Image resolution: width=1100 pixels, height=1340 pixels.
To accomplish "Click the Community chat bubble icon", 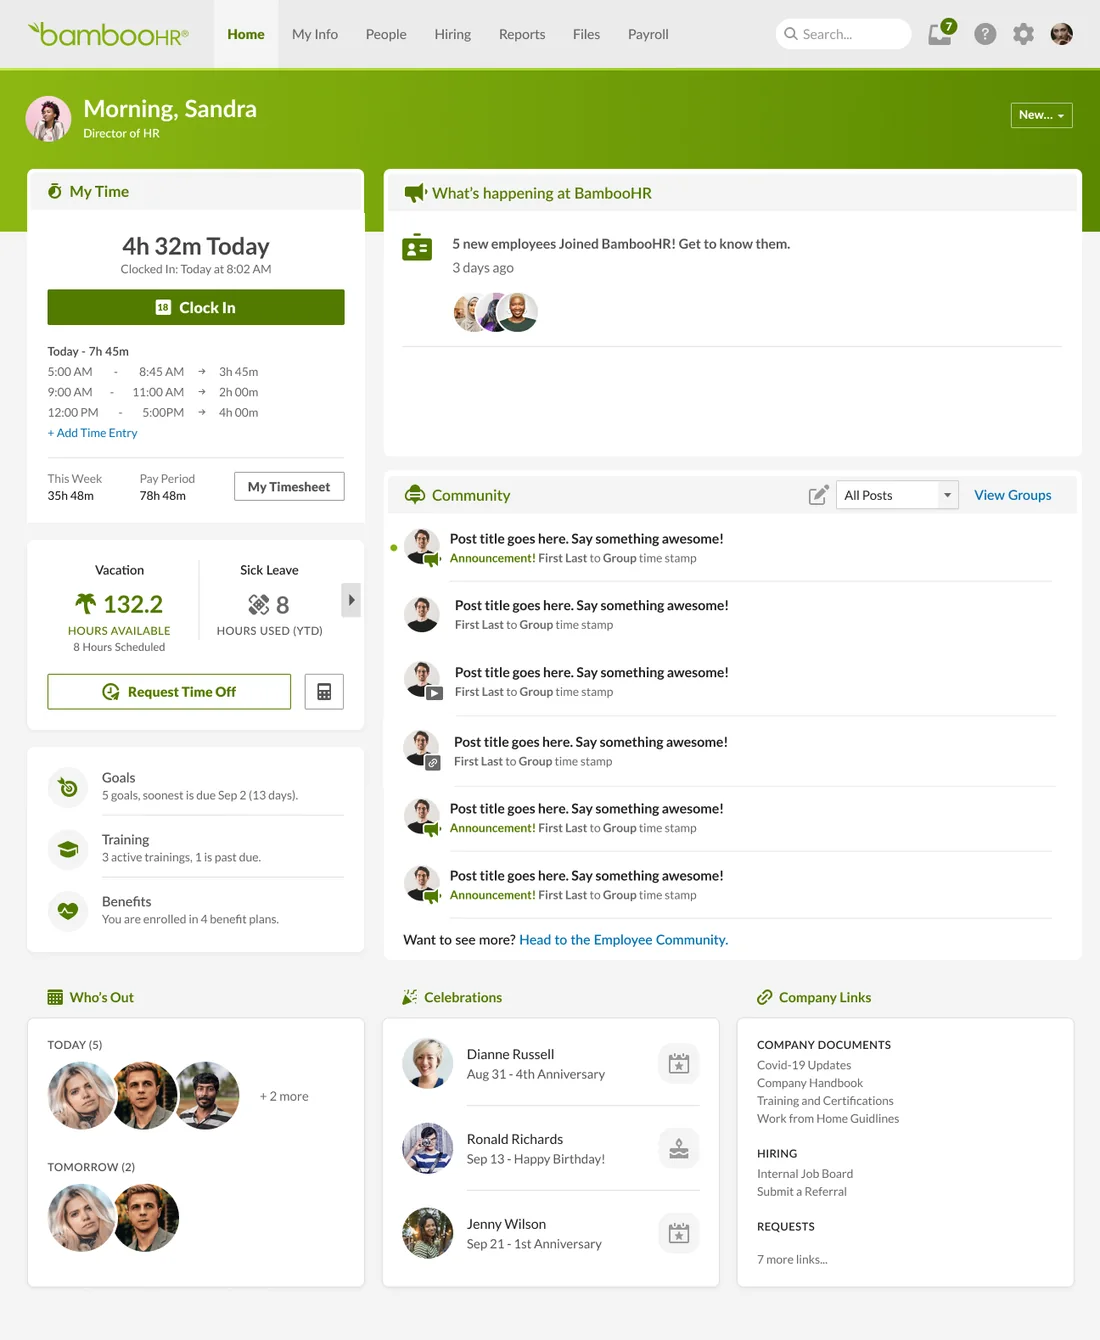I will tap(415, 495).
